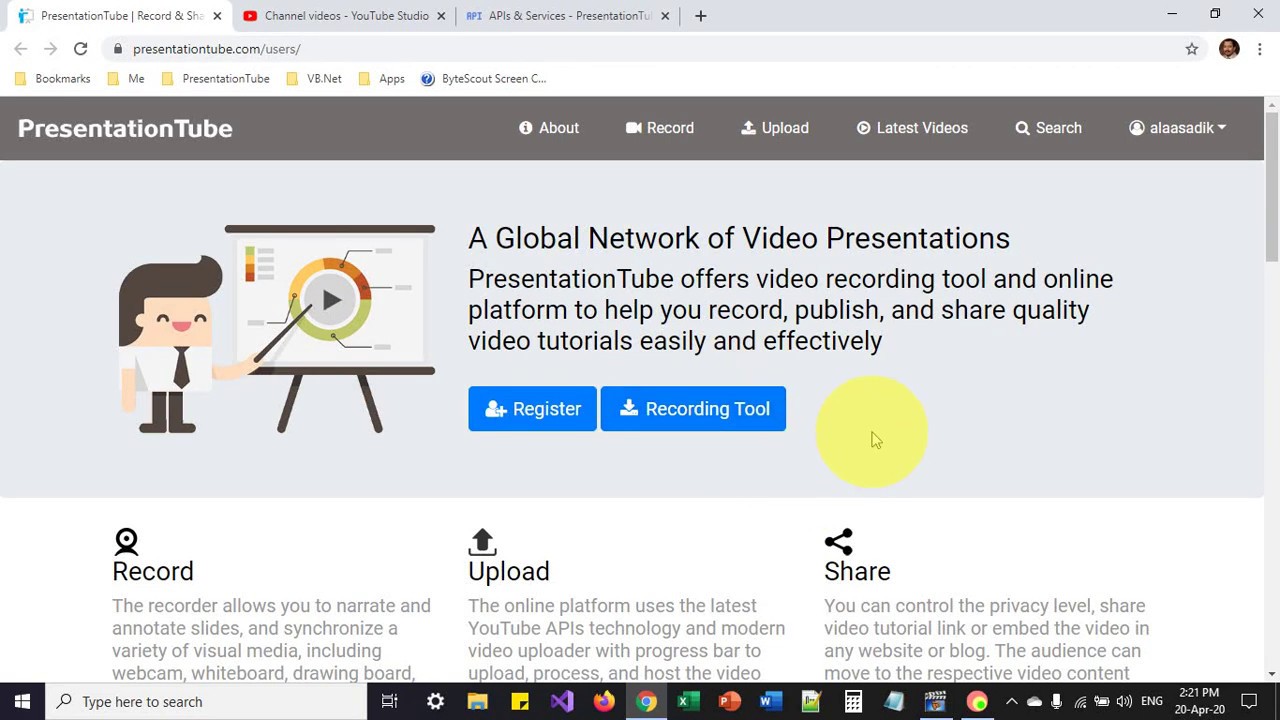This screenshot has width=1280, height=720.
Task: Open Sticky Notes from taskbar
Action: [x=520, y=702]
